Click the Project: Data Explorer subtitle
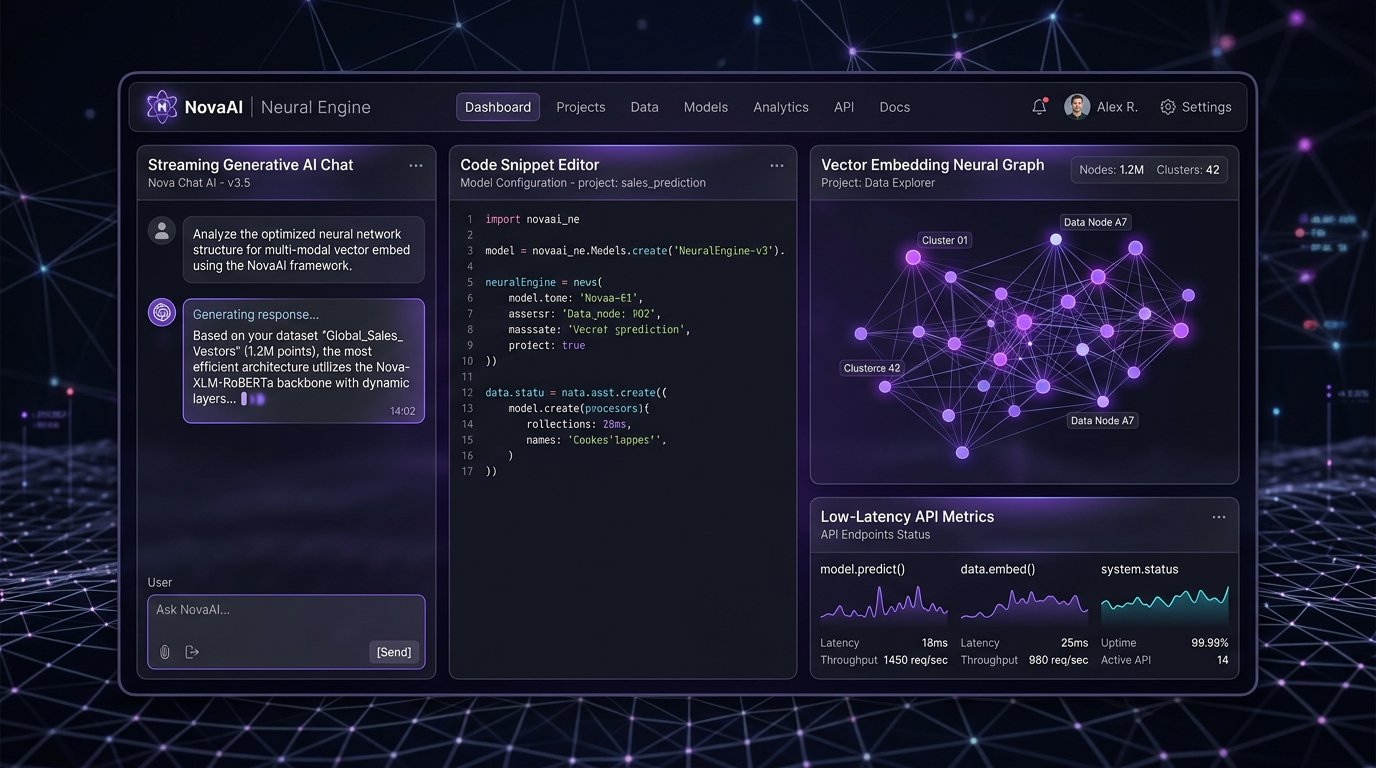Viewport: 1376px width, 768px height. point(877,183)
